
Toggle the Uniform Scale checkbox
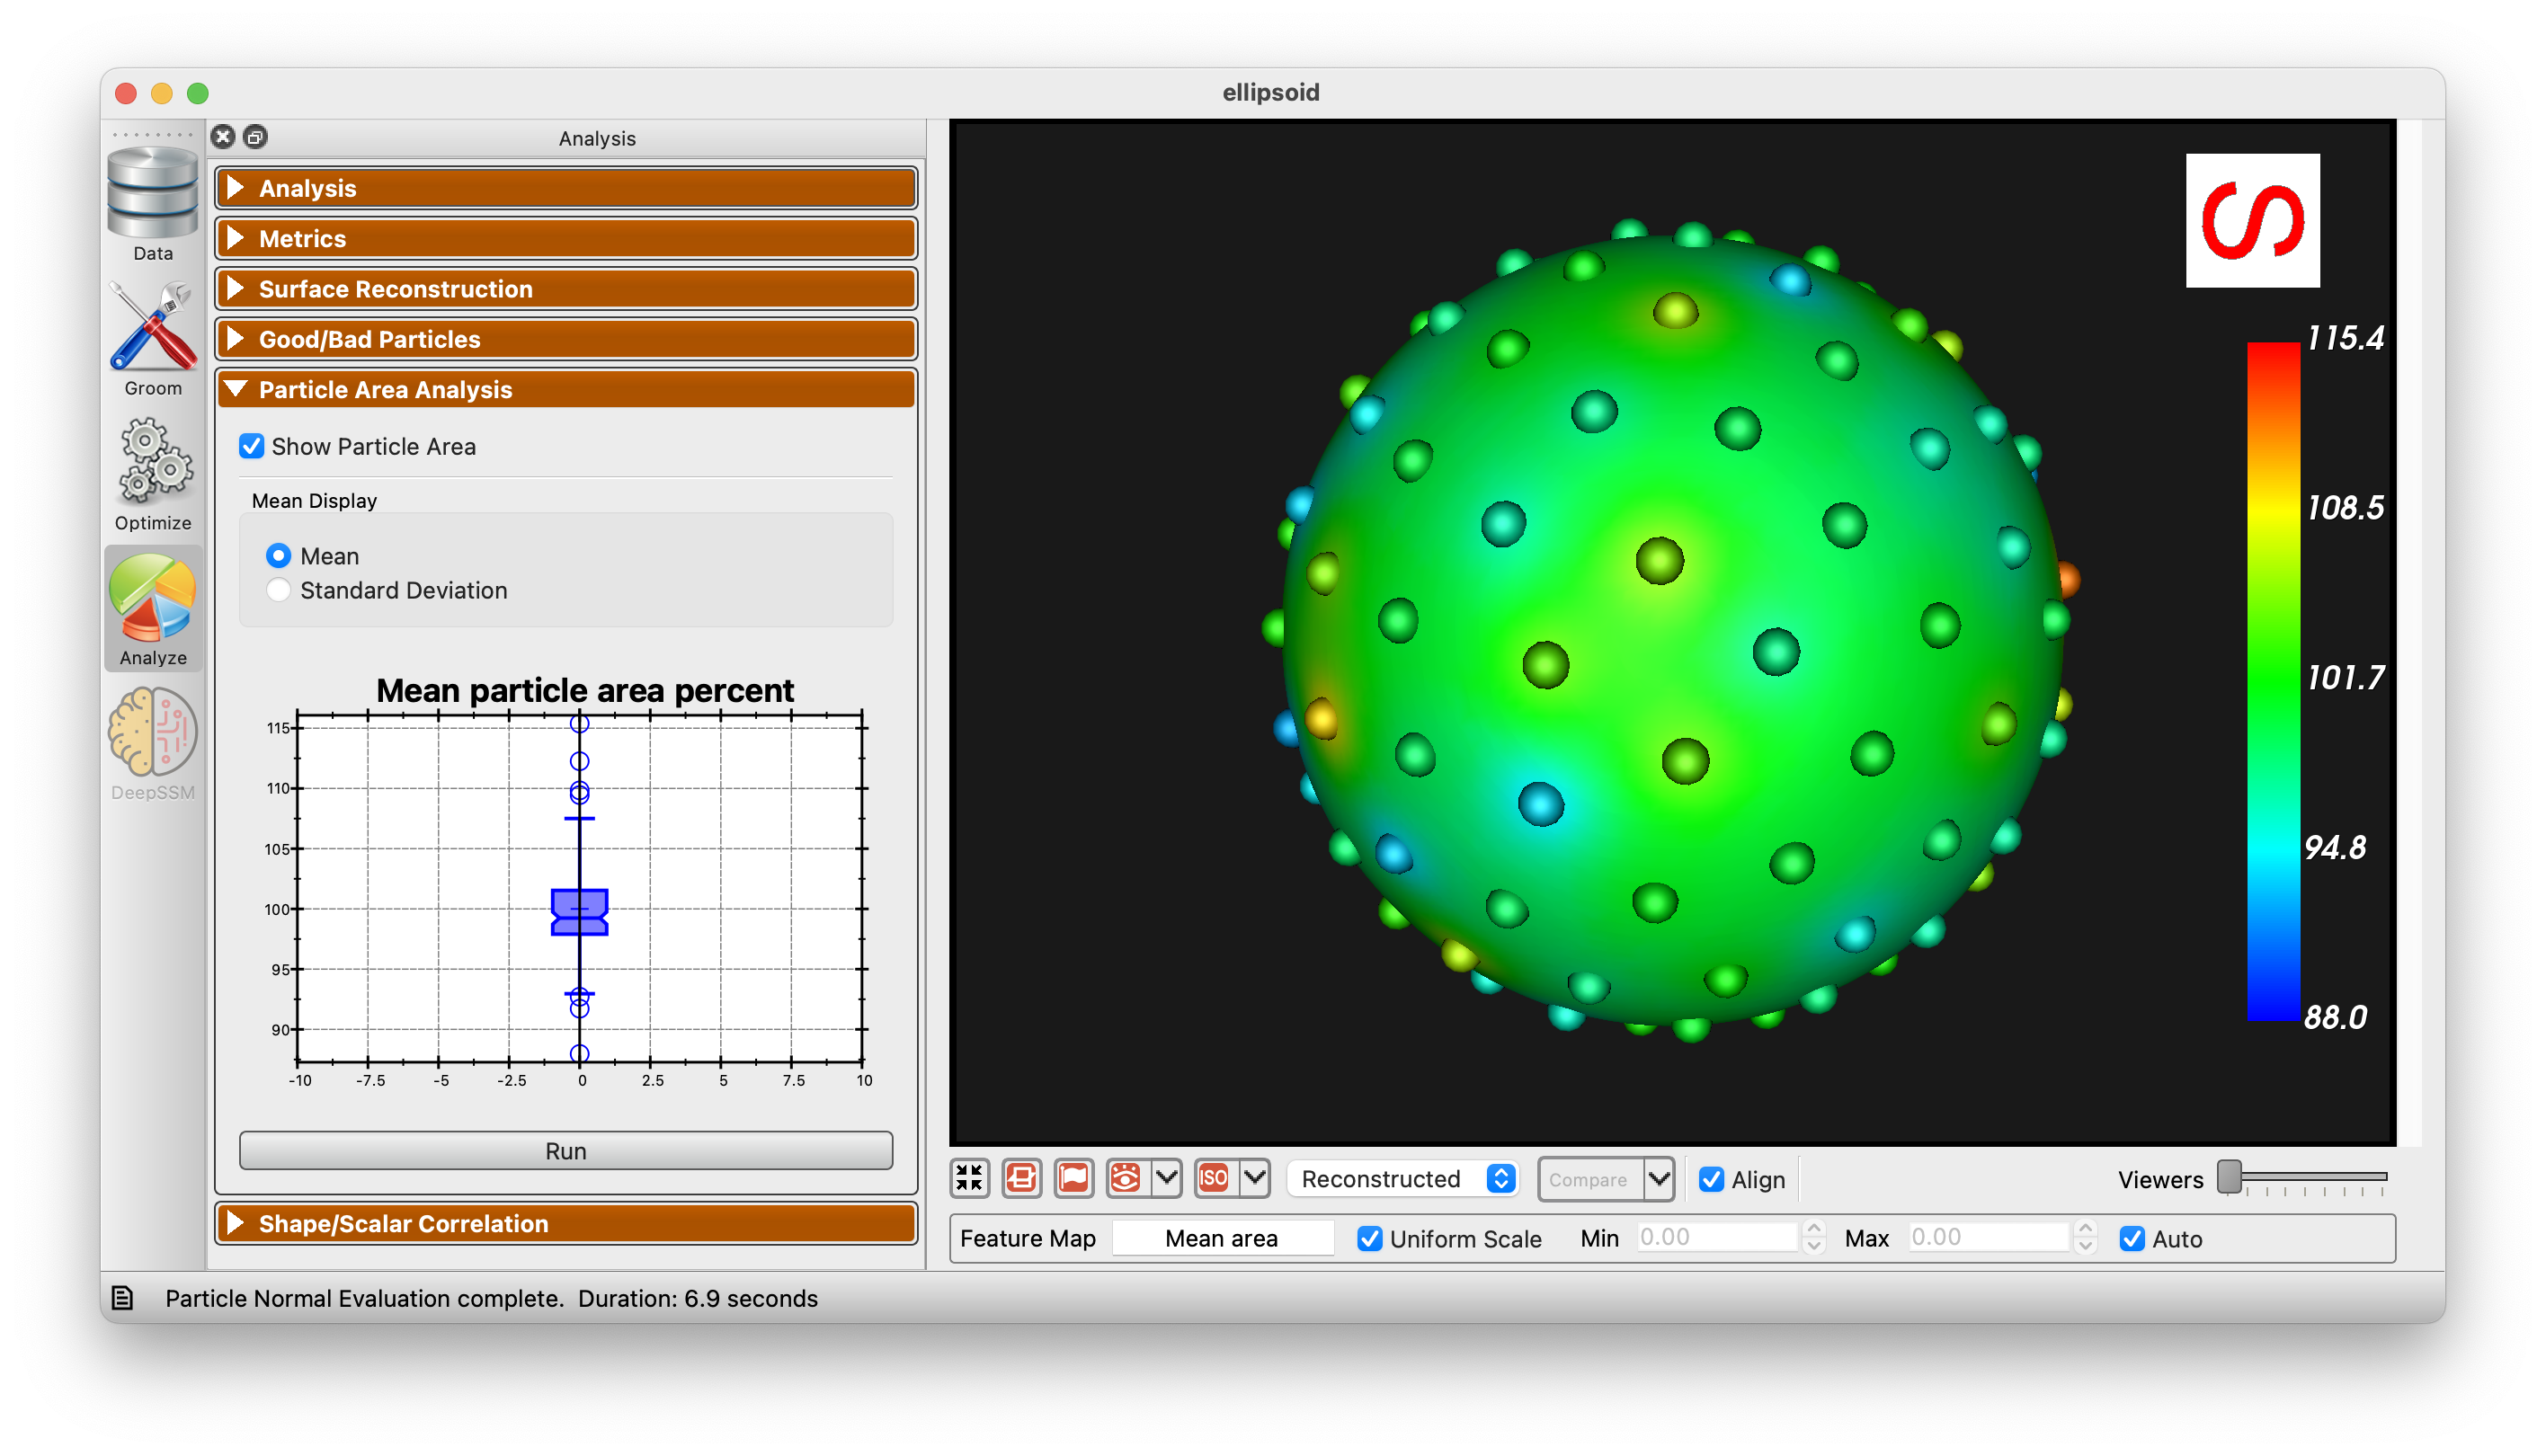pyautogui.click(x=1369, y=1239)
